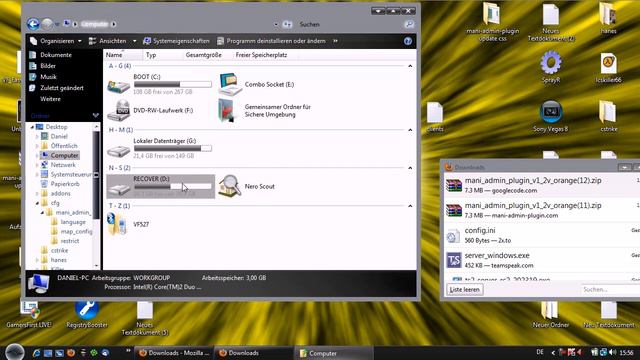Viewport: 640px width, 360px height.
Task: Open the Organisieren menu
Action: (x=56, y=41)
